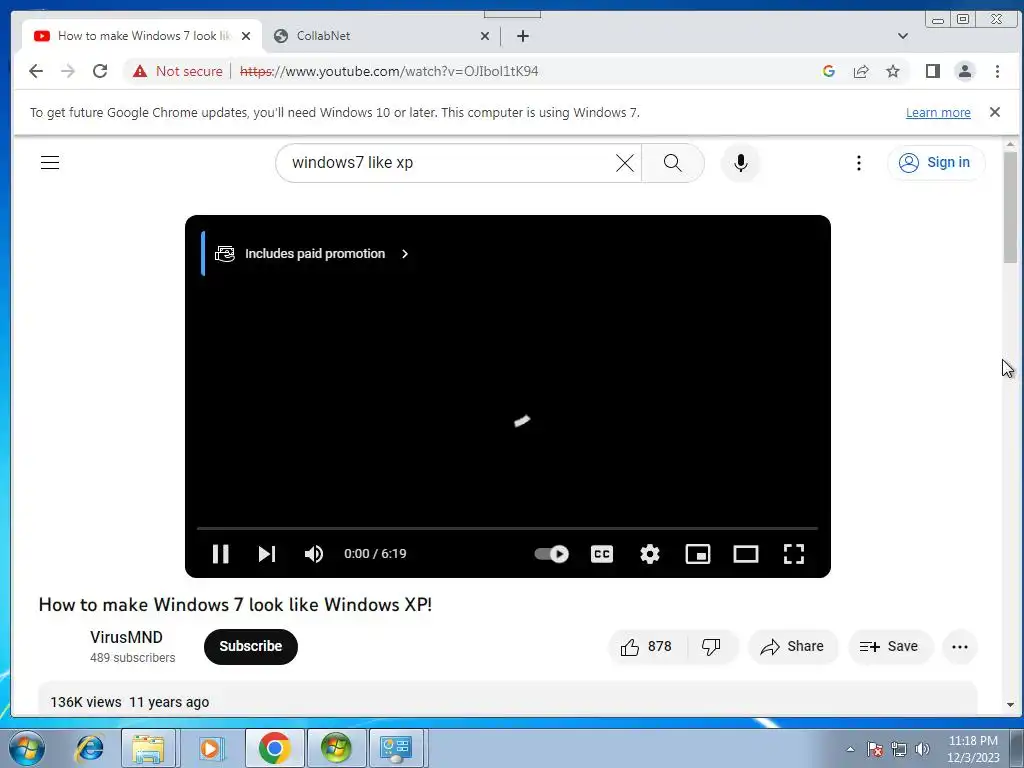Click the Not secure warning indicator
This screenshot has width=1024, height=768.
click(x=178, y=71)
